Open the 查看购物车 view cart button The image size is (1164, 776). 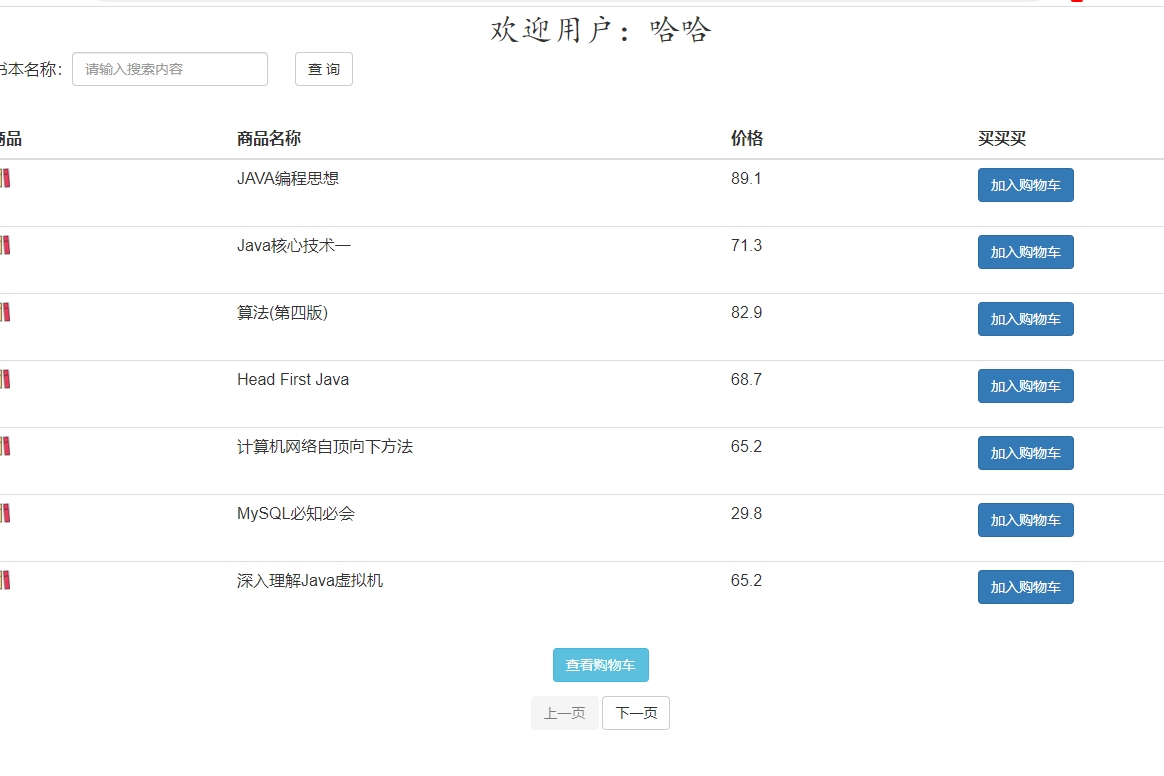point(601,665)
